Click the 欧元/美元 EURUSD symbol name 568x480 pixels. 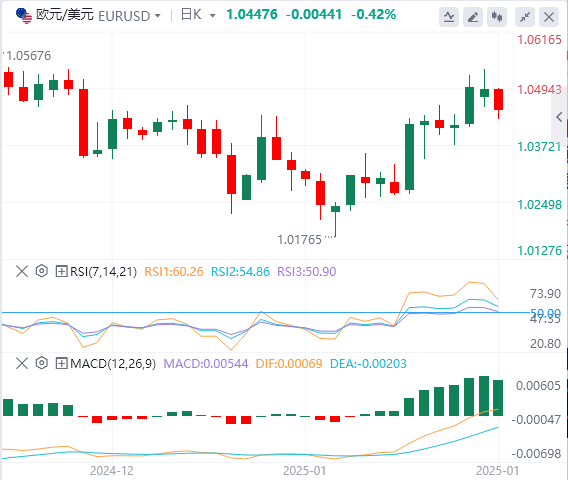[x=93, y=16]
